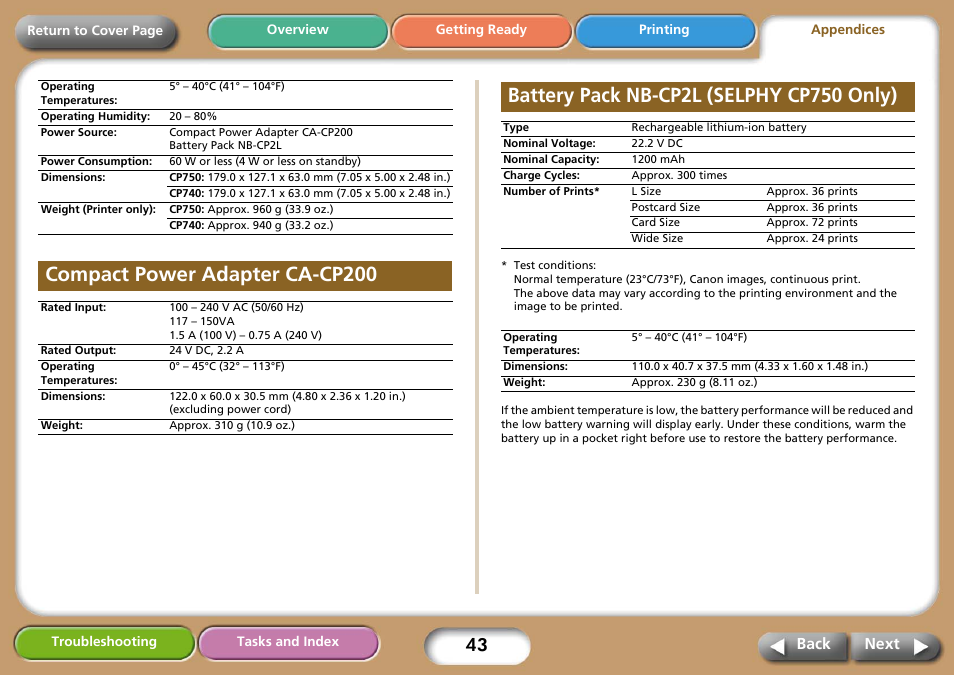Click the Power Consumption label

[x=96, y=161]
